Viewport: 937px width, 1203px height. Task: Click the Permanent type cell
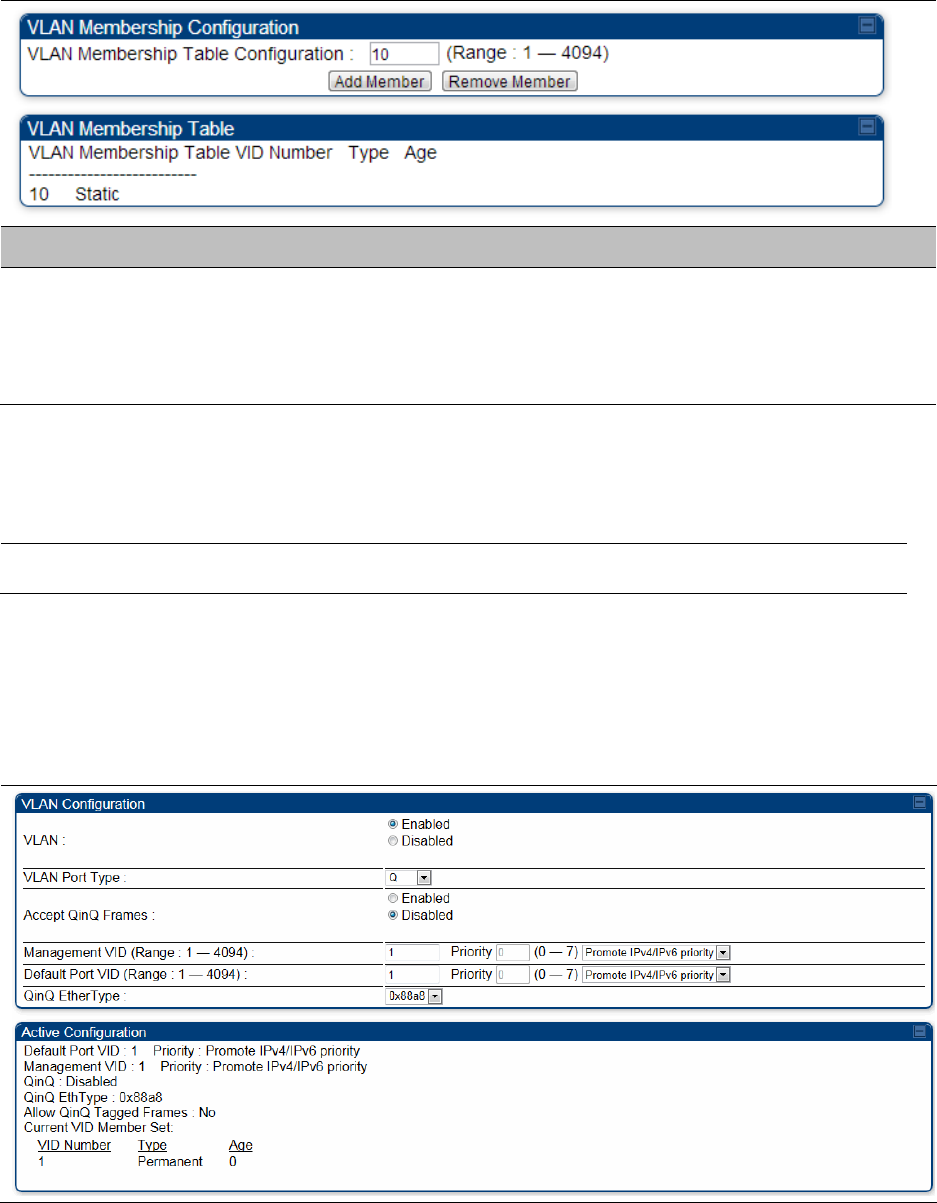pyautogui.click(x=170, y=1161)
